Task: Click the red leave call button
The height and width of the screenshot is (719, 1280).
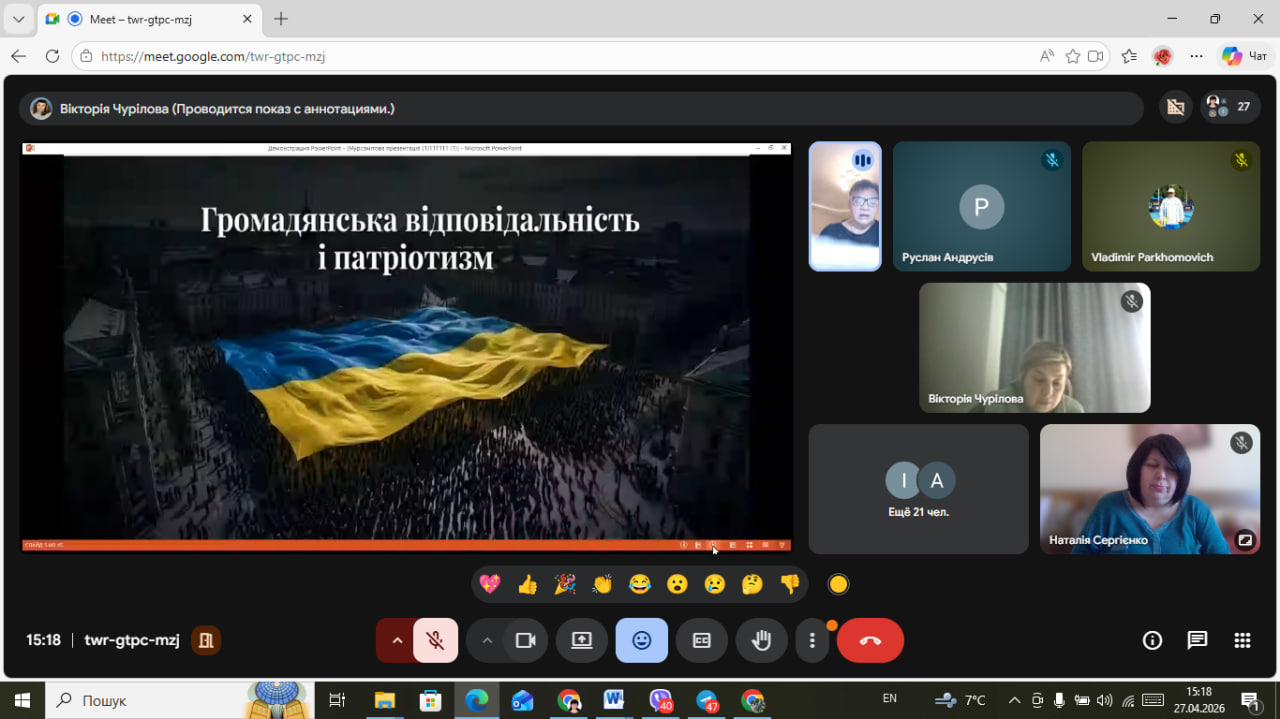Action: click(x=870, y=641)
